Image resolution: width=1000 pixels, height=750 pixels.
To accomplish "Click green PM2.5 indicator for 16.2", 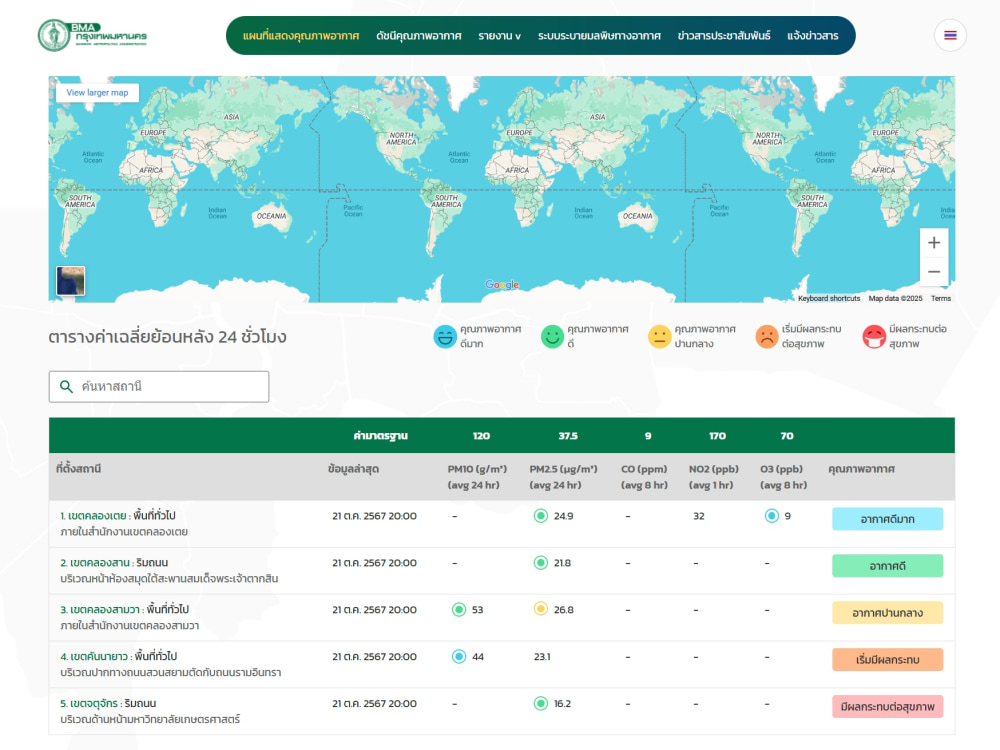I will coord(541,703).
